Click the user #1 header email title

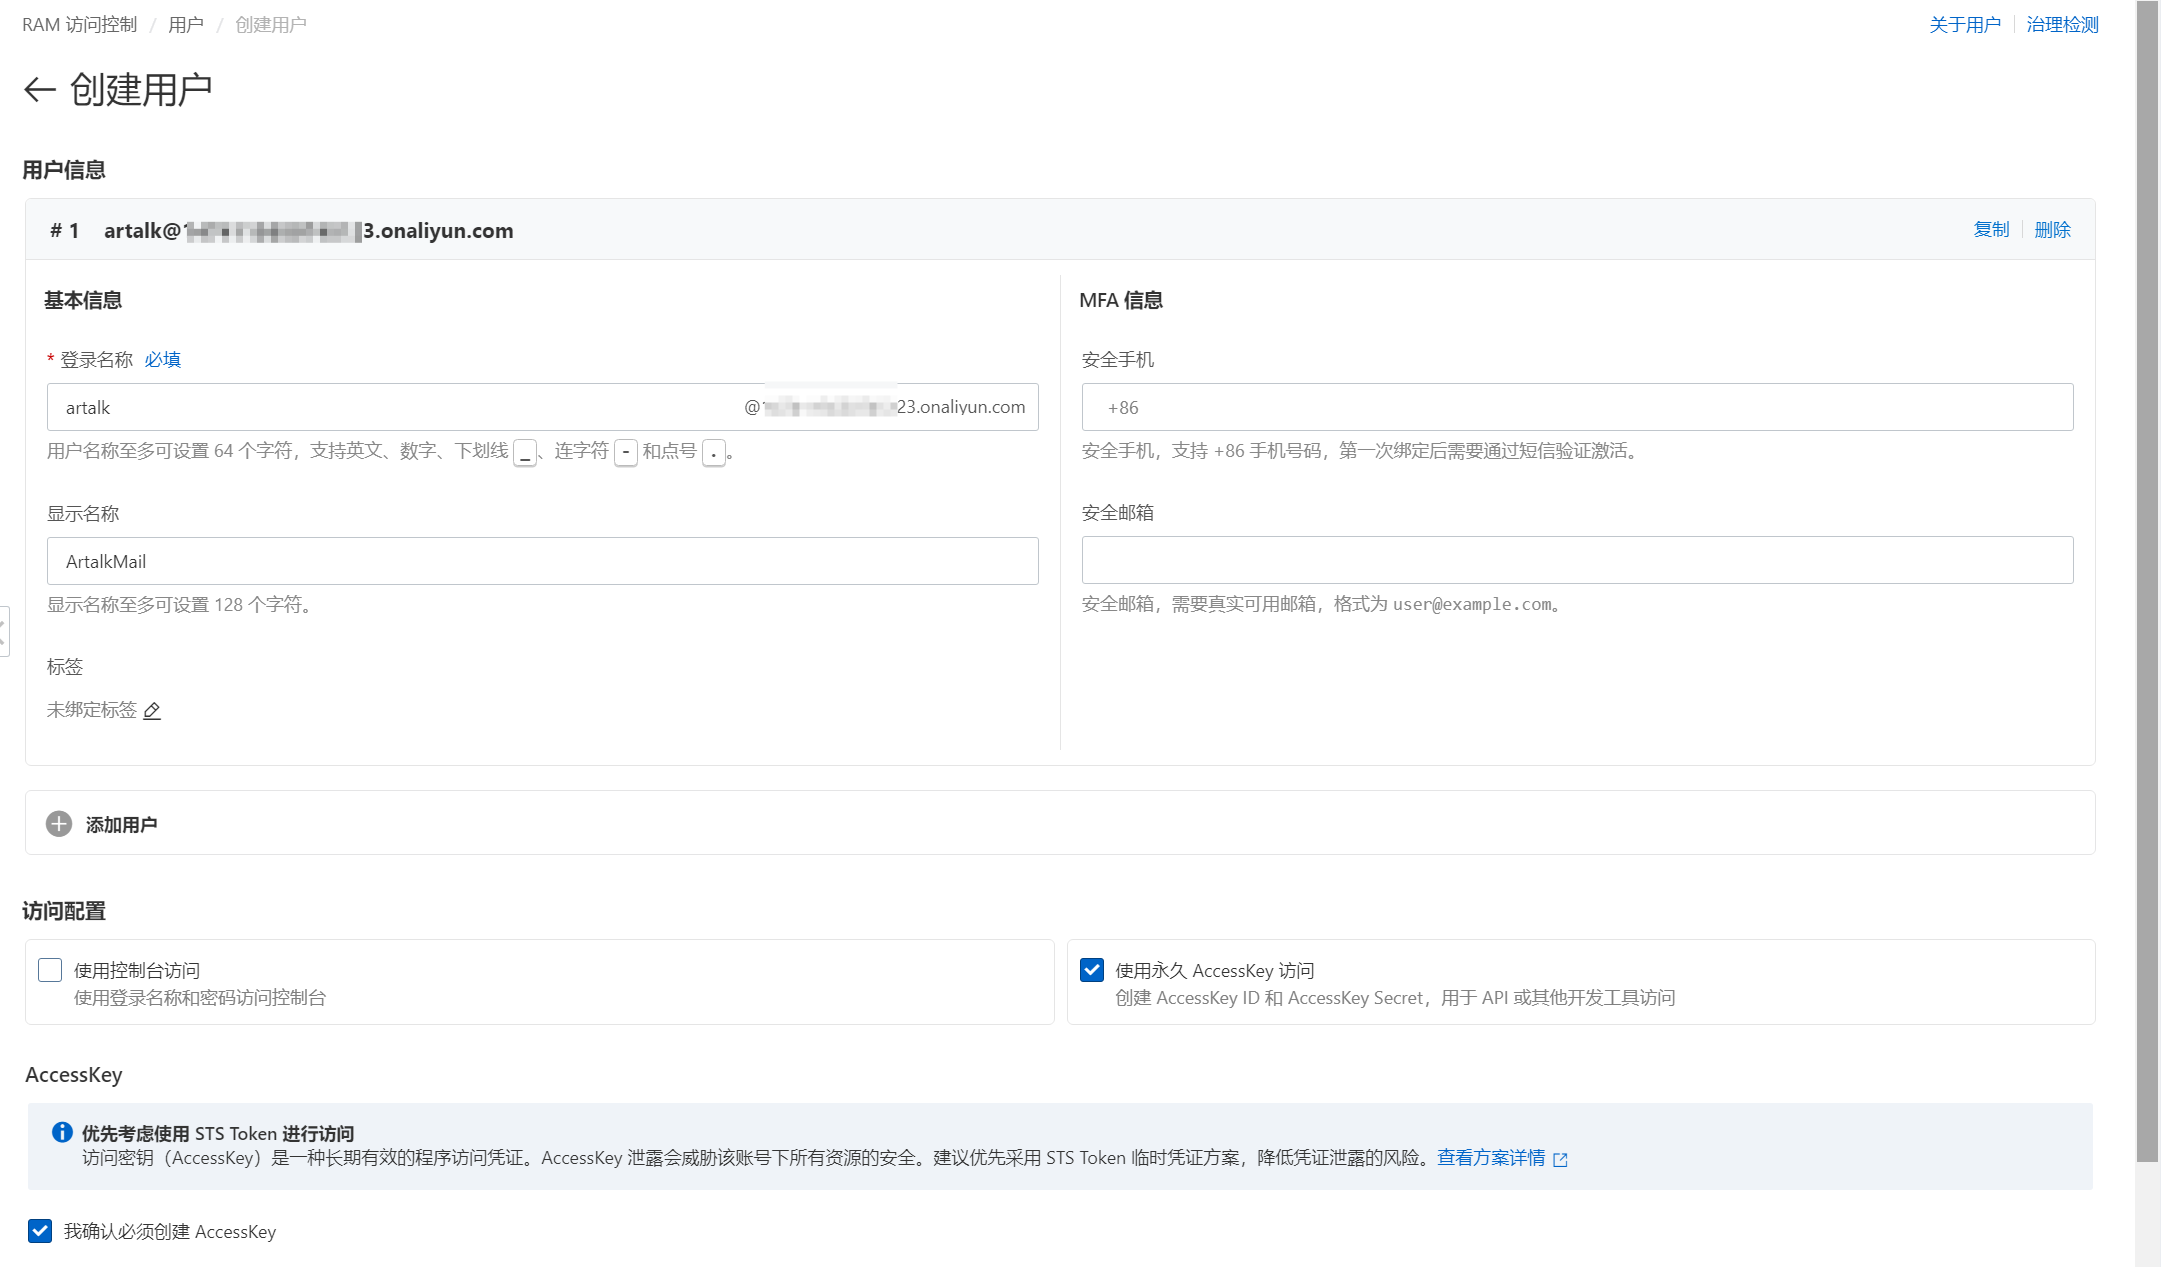click(x=308, y=231)
